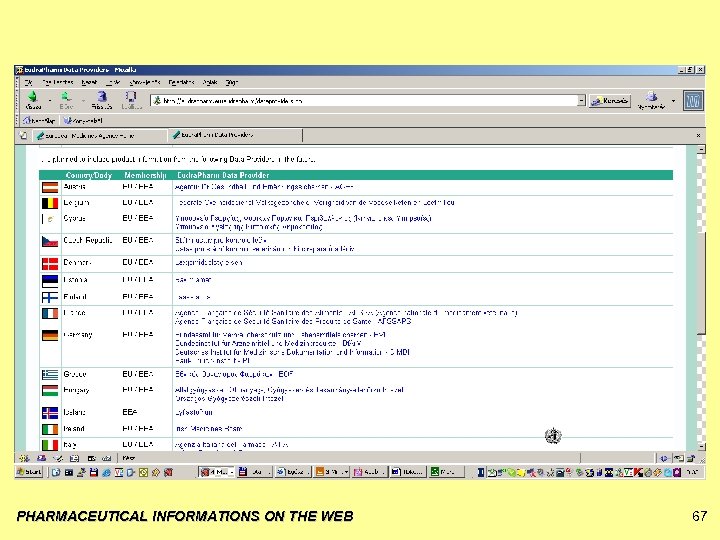Switch to the EudraPharm Data Providers tab

[x=235, y=135]
